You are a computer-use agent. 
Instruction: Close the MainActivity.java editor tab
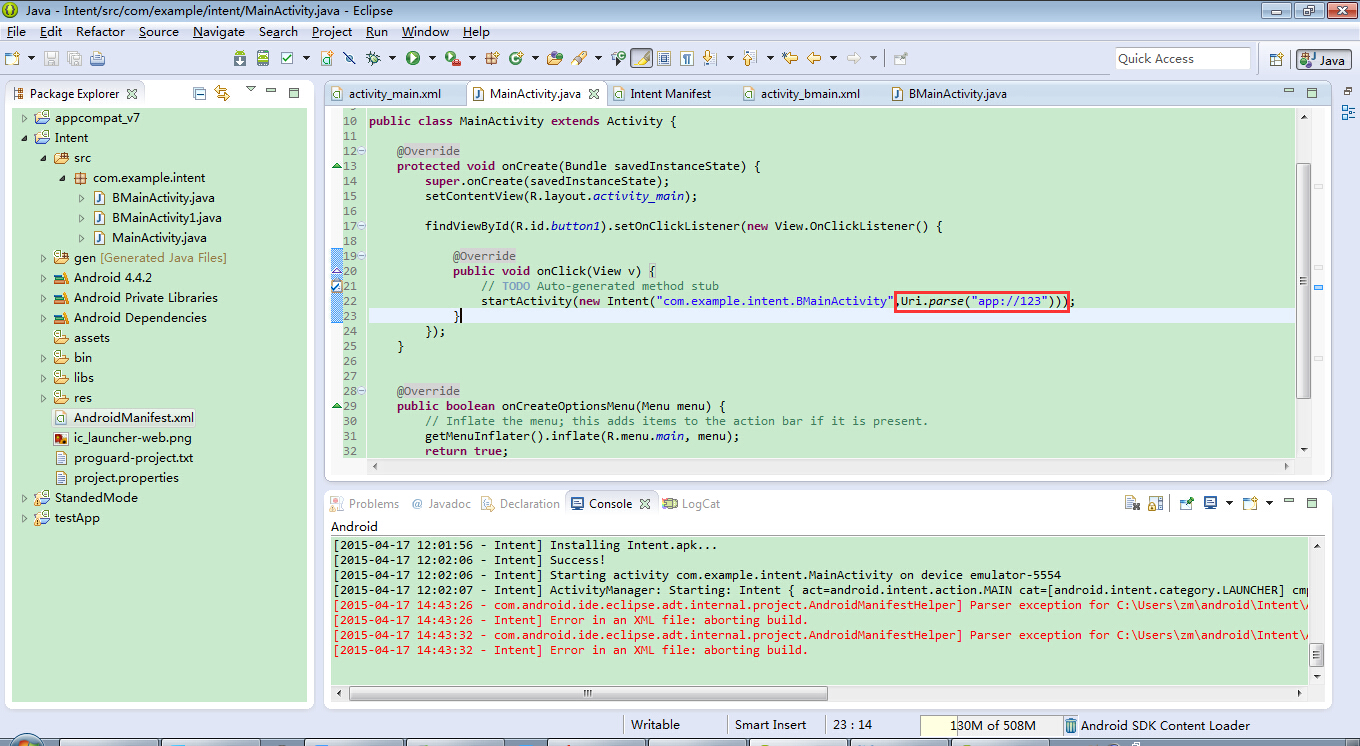click(x=593, y=94)
